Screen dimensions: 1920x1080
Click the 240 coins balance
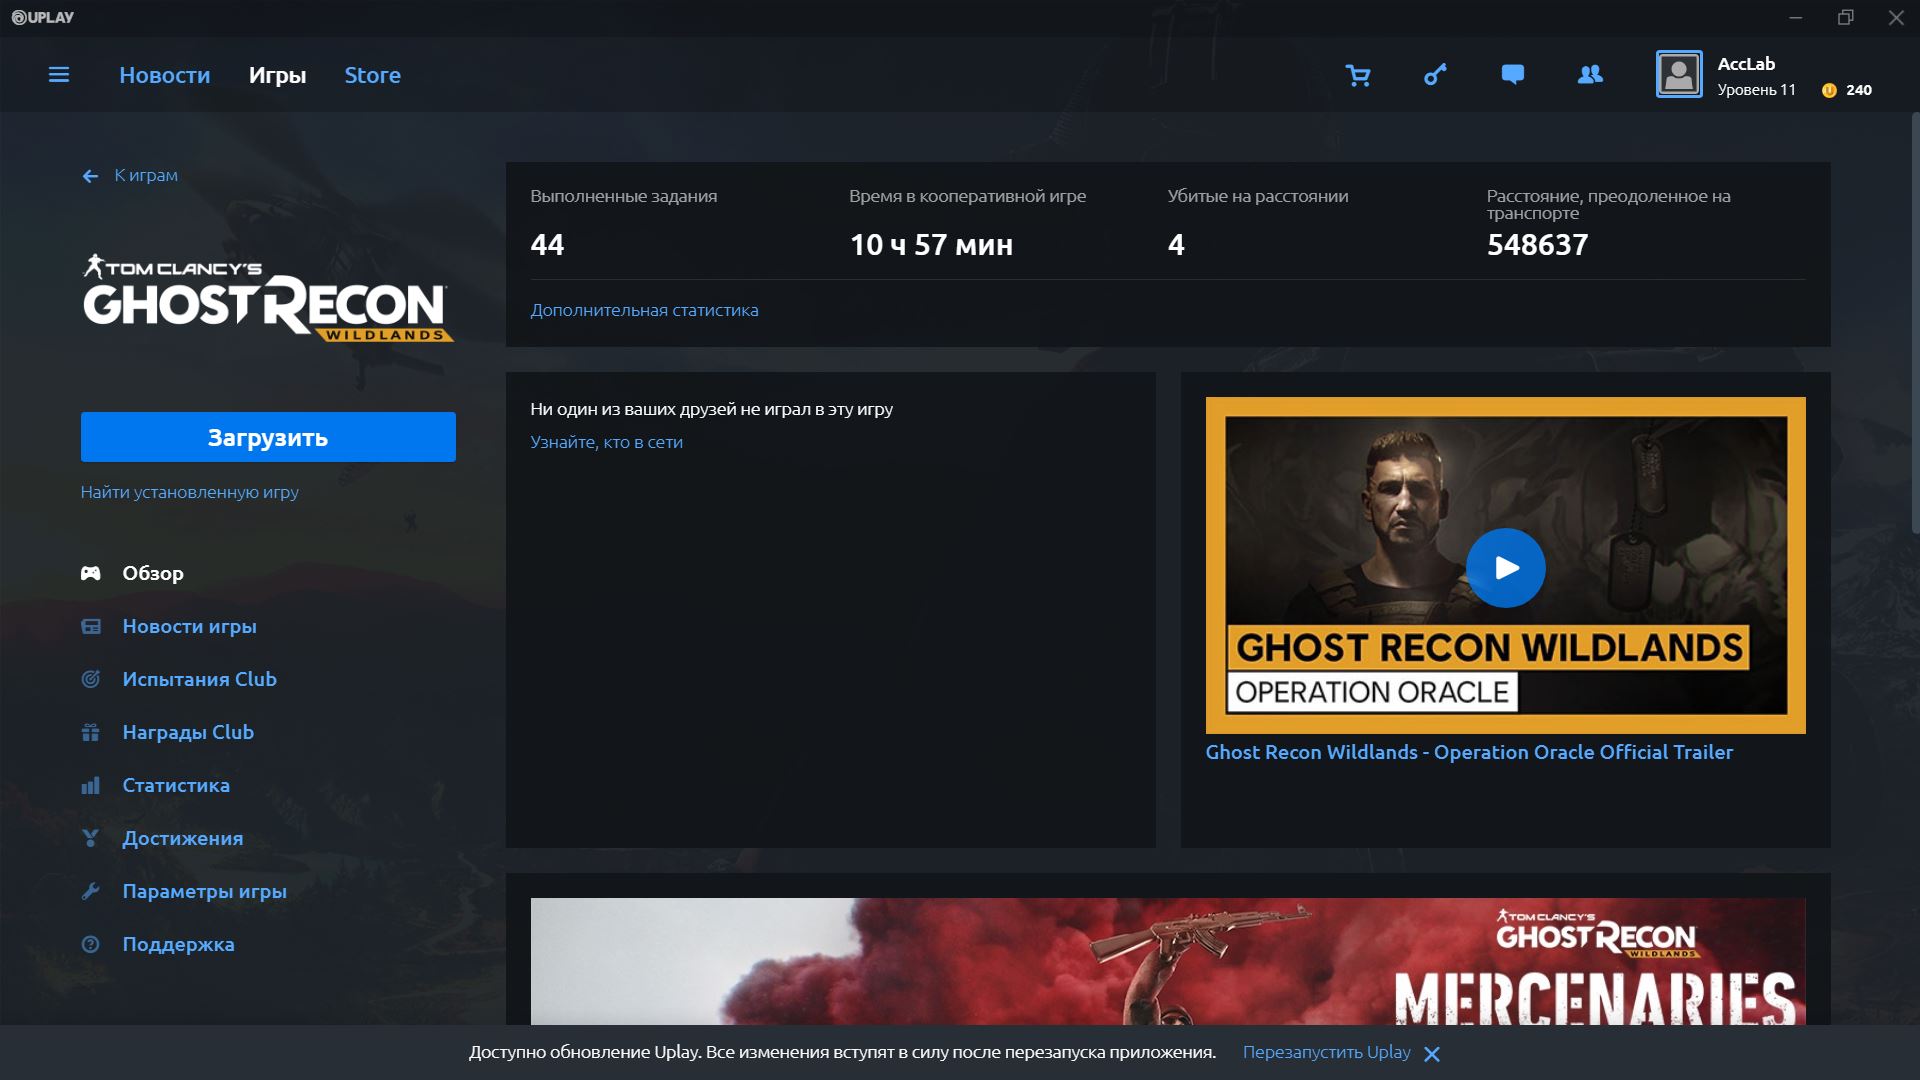(x=1859, y=90)
